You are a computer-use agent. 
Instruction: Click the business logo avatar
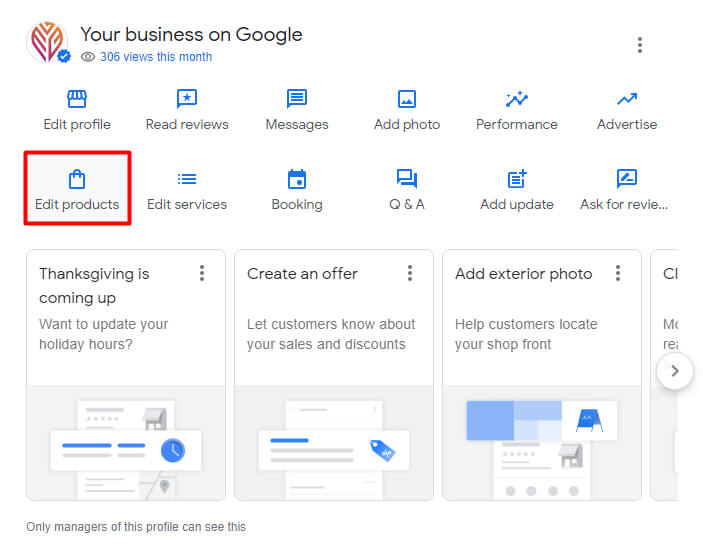(47, 42)
